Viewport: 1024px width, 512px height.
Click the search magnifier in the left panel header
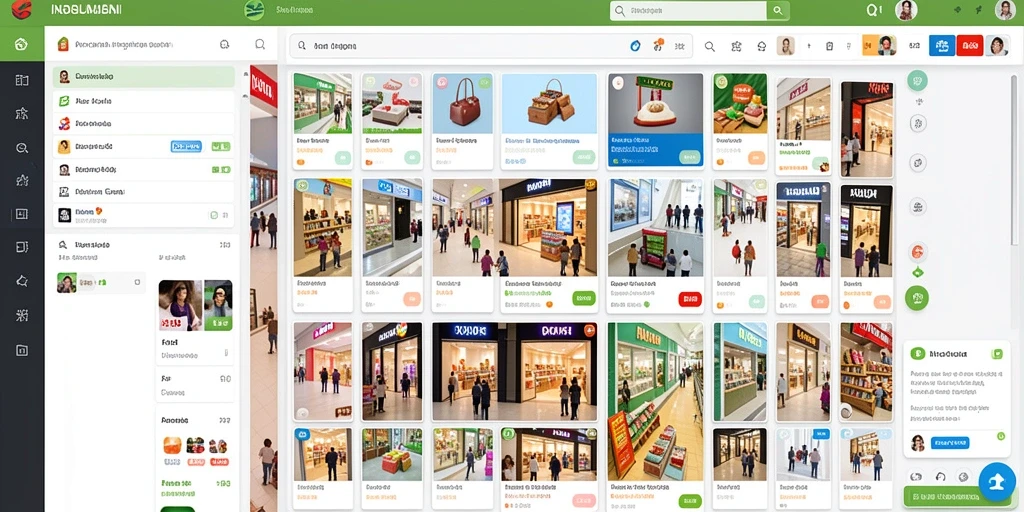(x=260, y=44)
